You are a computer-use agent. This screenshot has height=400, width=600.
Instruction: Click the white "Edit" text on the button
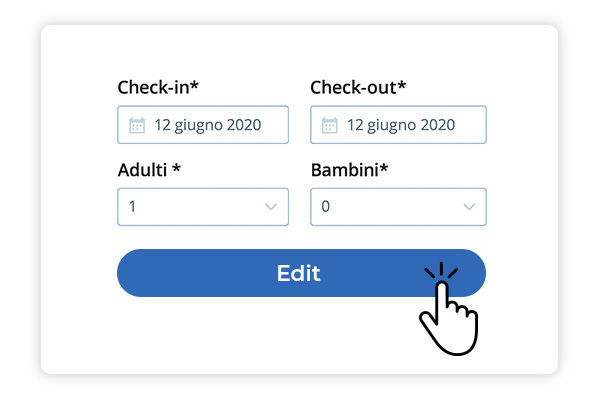tap(298, 273)
